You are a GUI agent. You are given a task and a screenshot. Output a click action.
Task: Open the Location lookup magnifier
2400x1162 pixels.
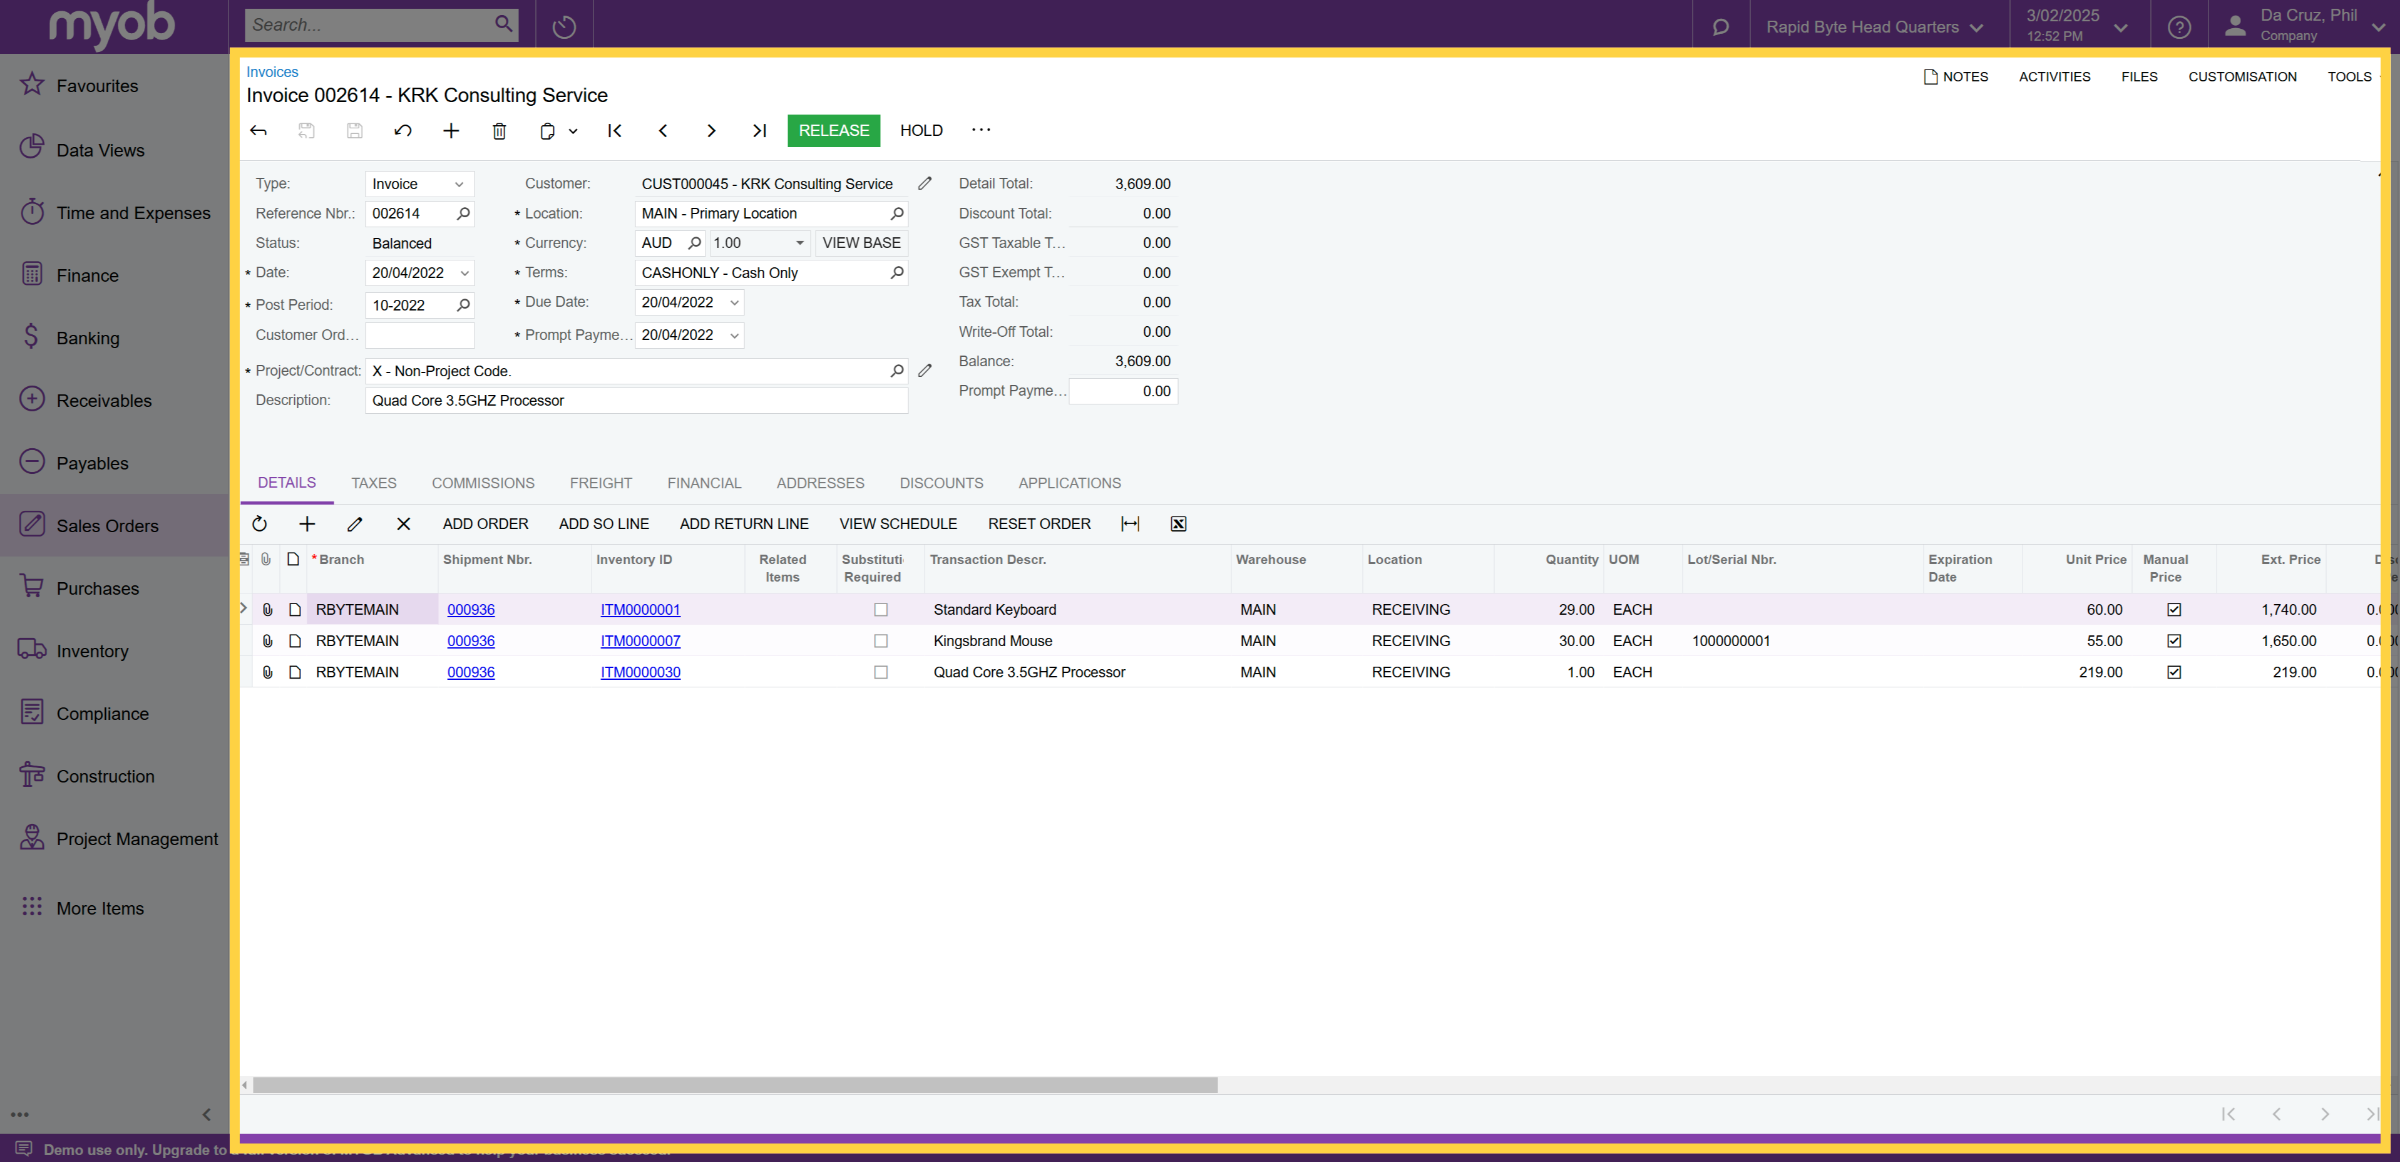(x=897, y=214)
